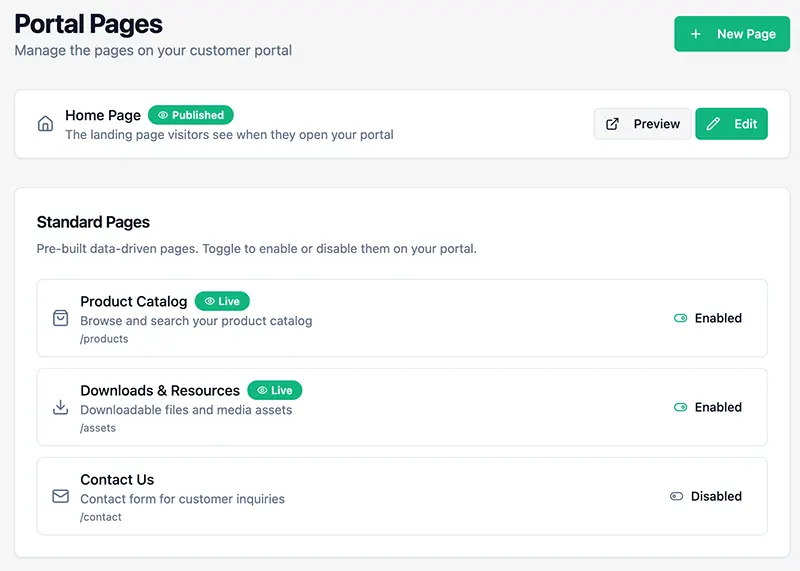The width and height of the screenshot is (800, 571).
Task: Click the download icon for Downloads & Resources
Action: (x=60, y=407)
